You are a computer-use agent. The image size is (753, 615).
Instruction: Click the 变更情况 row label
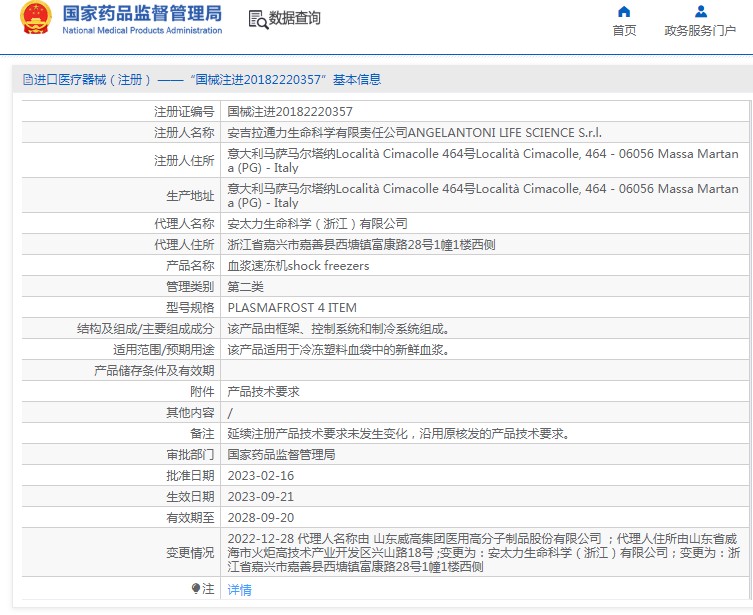tap(190, 552)
